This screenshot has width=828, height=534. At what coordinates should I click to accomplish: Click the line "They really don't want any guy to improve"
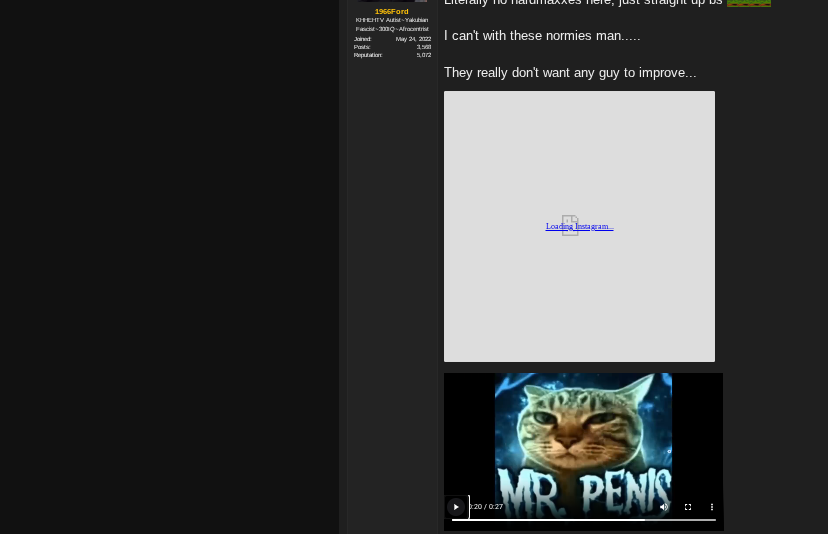tap(569, 73)
